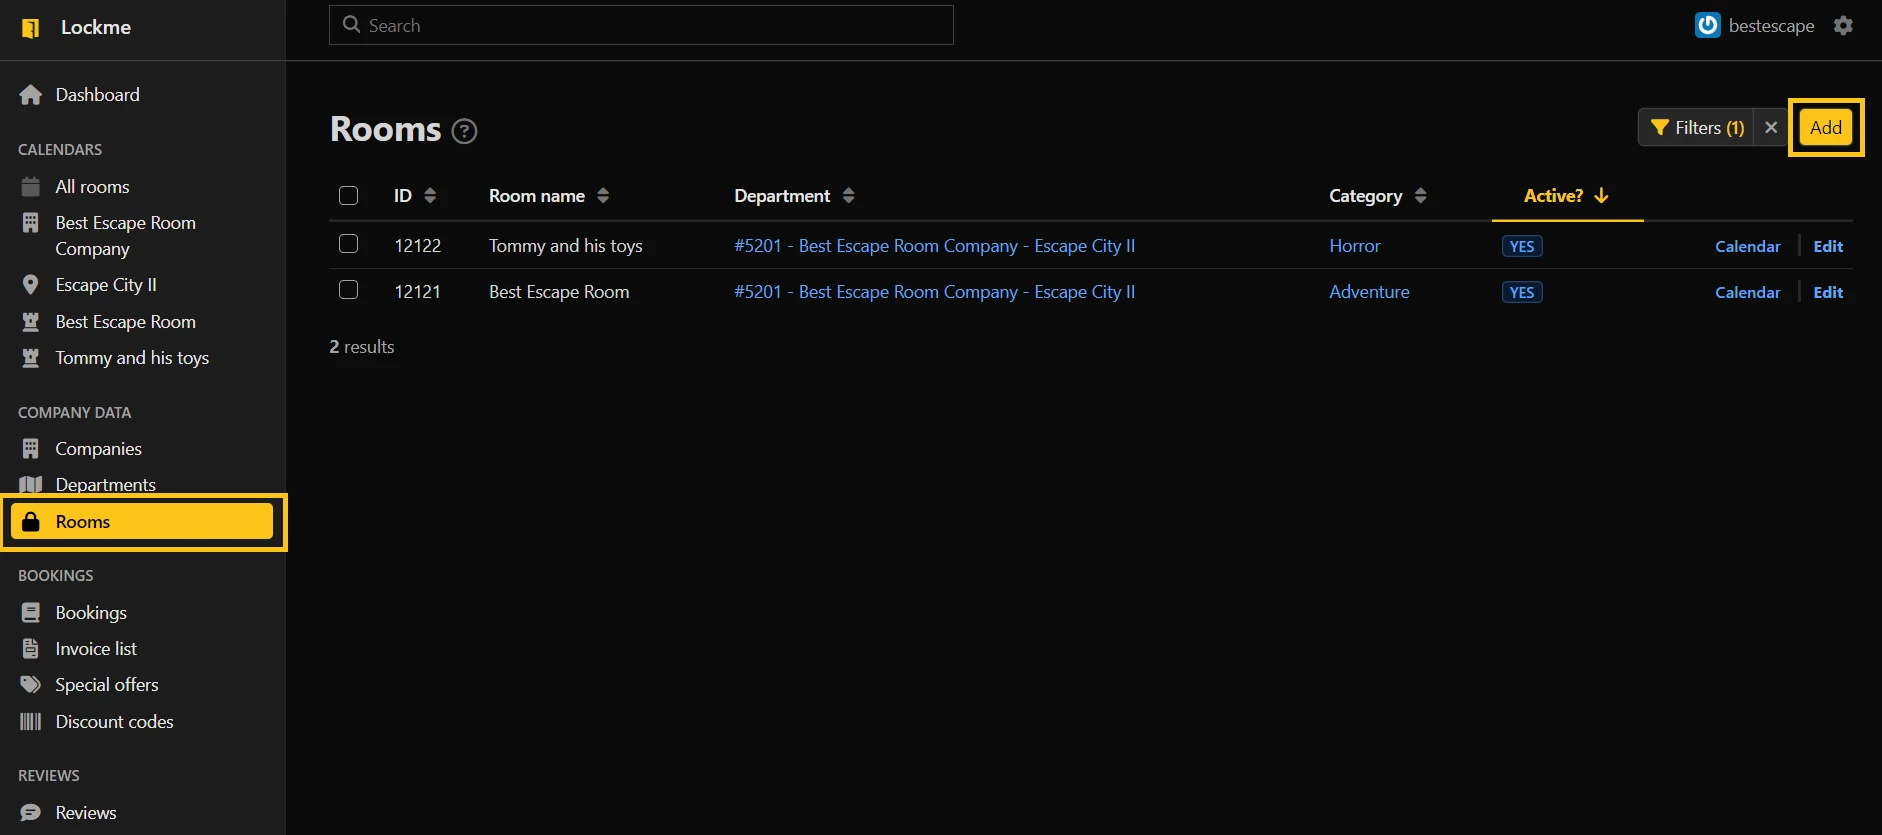Screen dimensions: 1882x835
Task: Toggle the select-all rooms checkbox
Action: click(348, 196)
